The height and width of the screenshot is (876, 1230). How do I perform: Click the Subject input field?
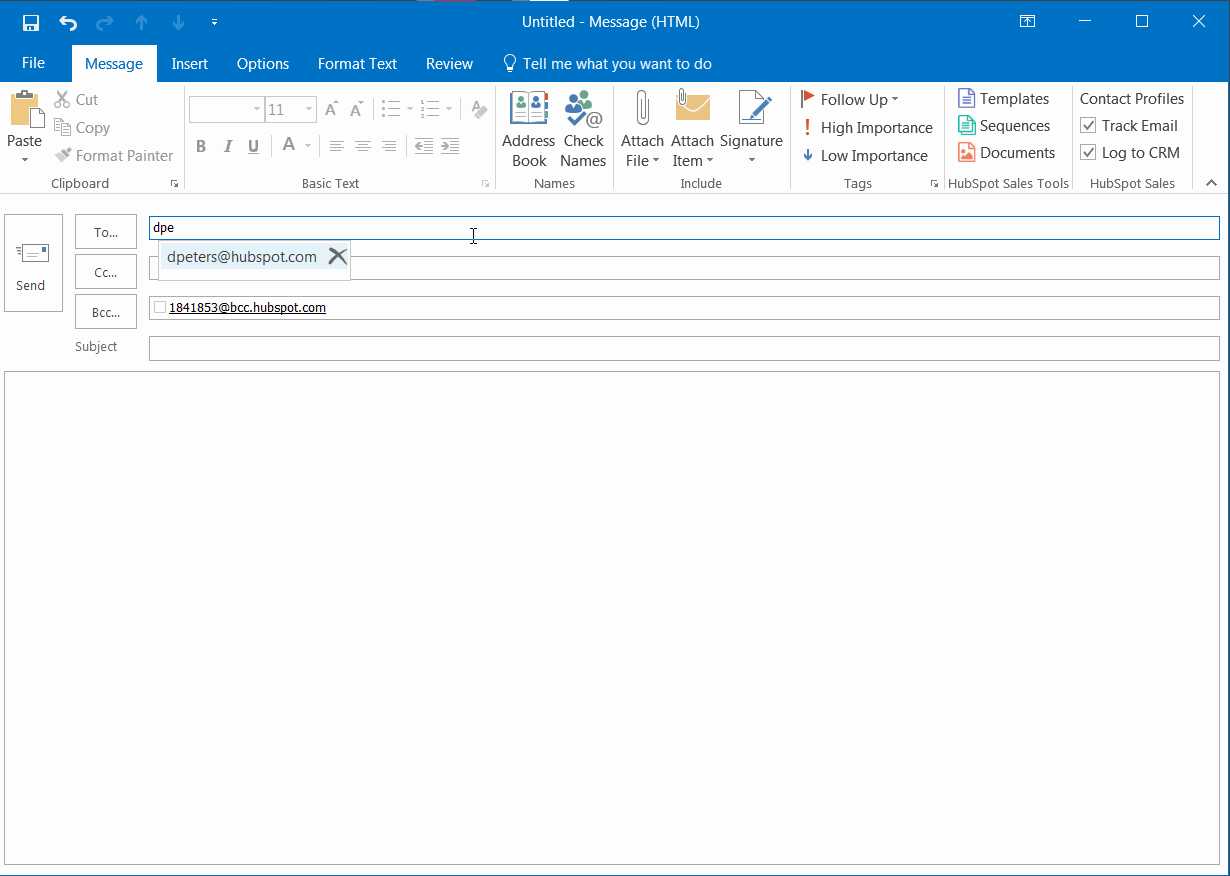(x=684, y=348)
